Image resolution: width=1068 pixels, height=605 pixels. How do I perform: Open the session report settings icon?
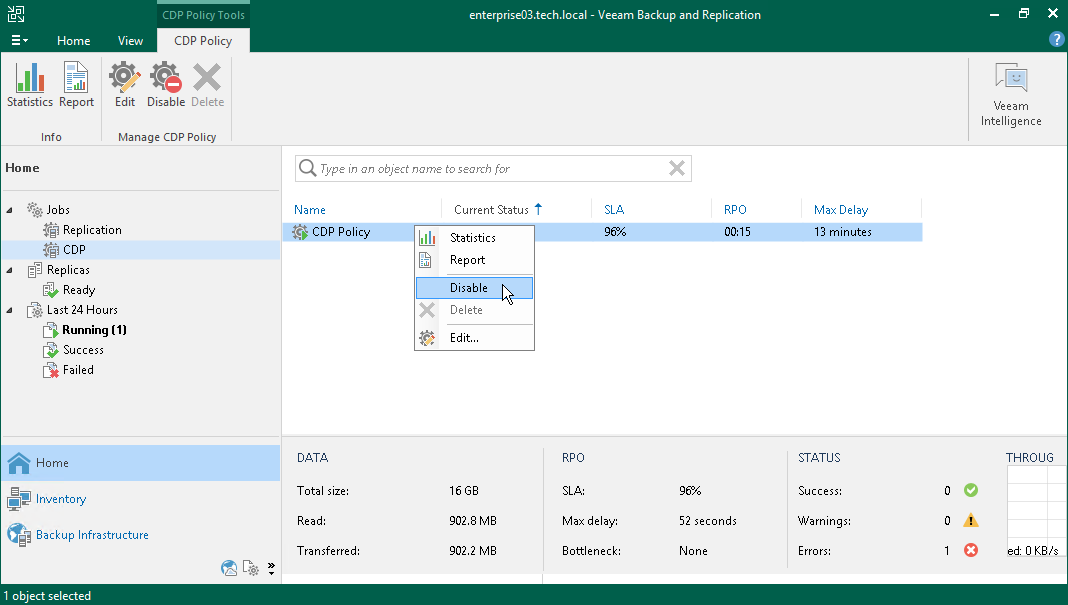(250, 568)
